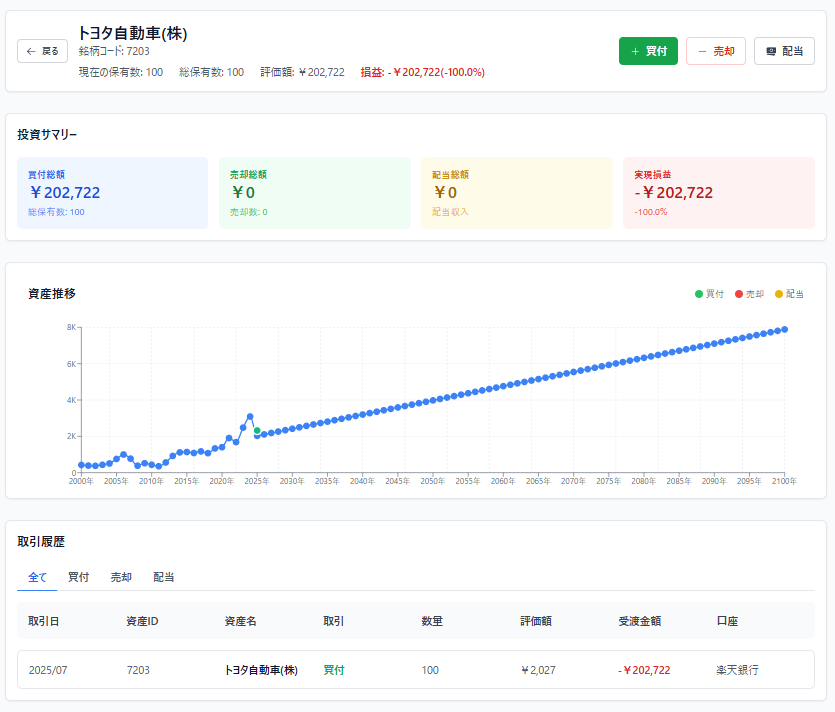Click the red 損益 loss text in header
Screen dimensions: 835x712
pos(423,72)
